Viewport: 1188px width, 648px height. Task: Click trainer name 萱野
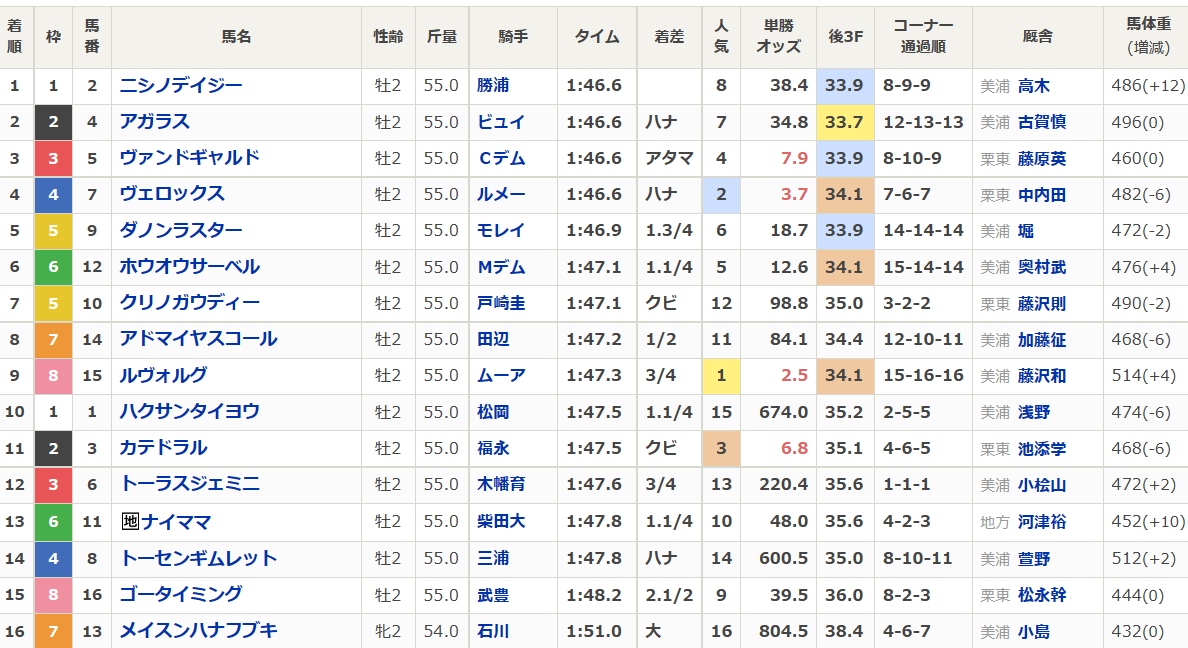tap(1034, 559)
